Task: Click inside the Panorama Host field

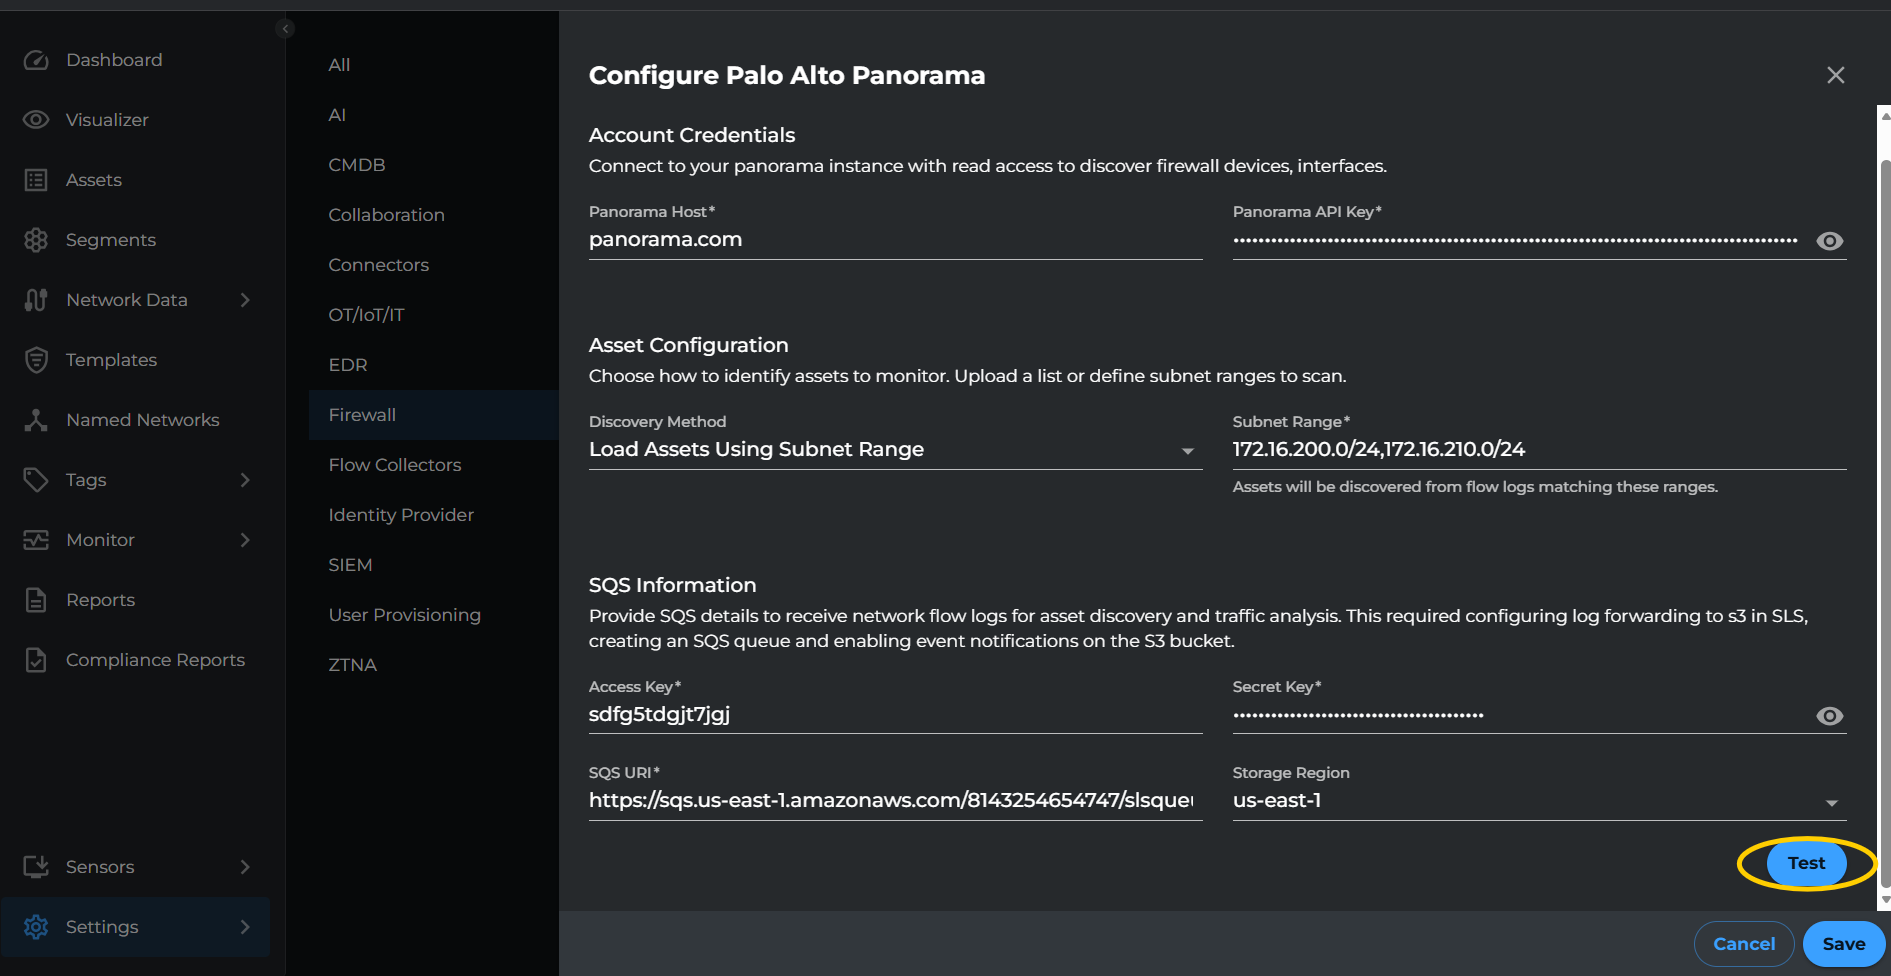Action: (895, 239)
